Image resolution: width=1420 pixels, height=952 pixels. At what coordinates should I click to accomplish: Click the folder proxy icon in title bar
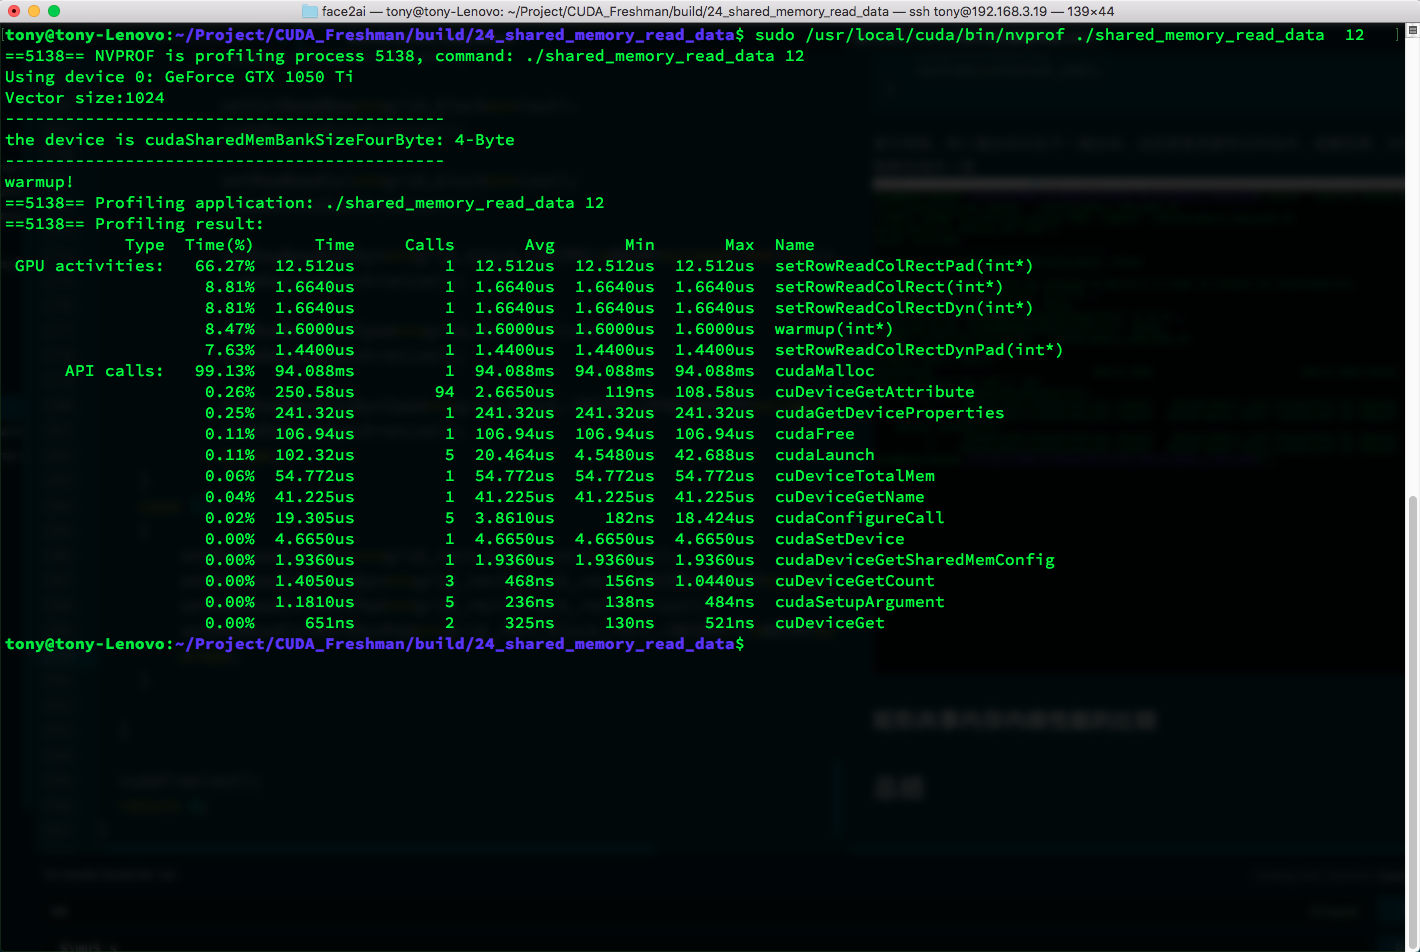tap(310, 11)
